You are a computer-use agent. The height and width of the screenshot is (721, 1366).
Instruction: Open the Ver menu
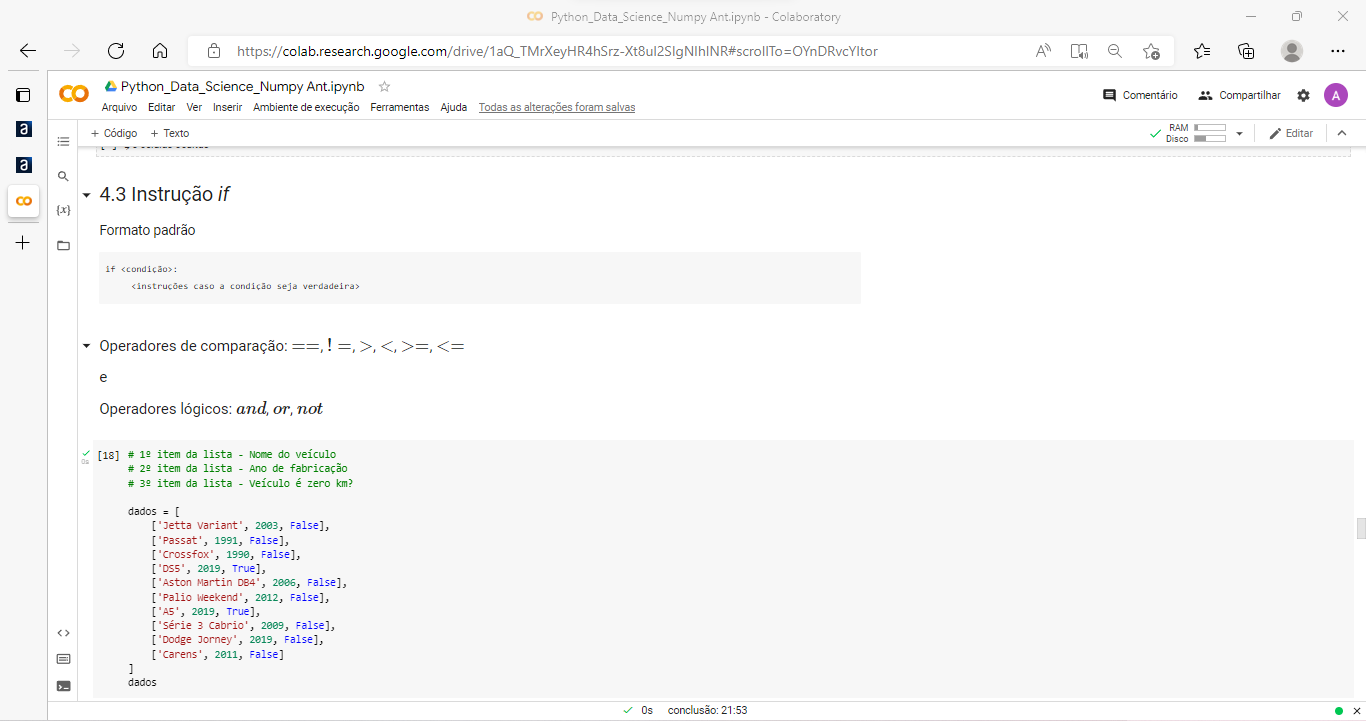(194, 107)
